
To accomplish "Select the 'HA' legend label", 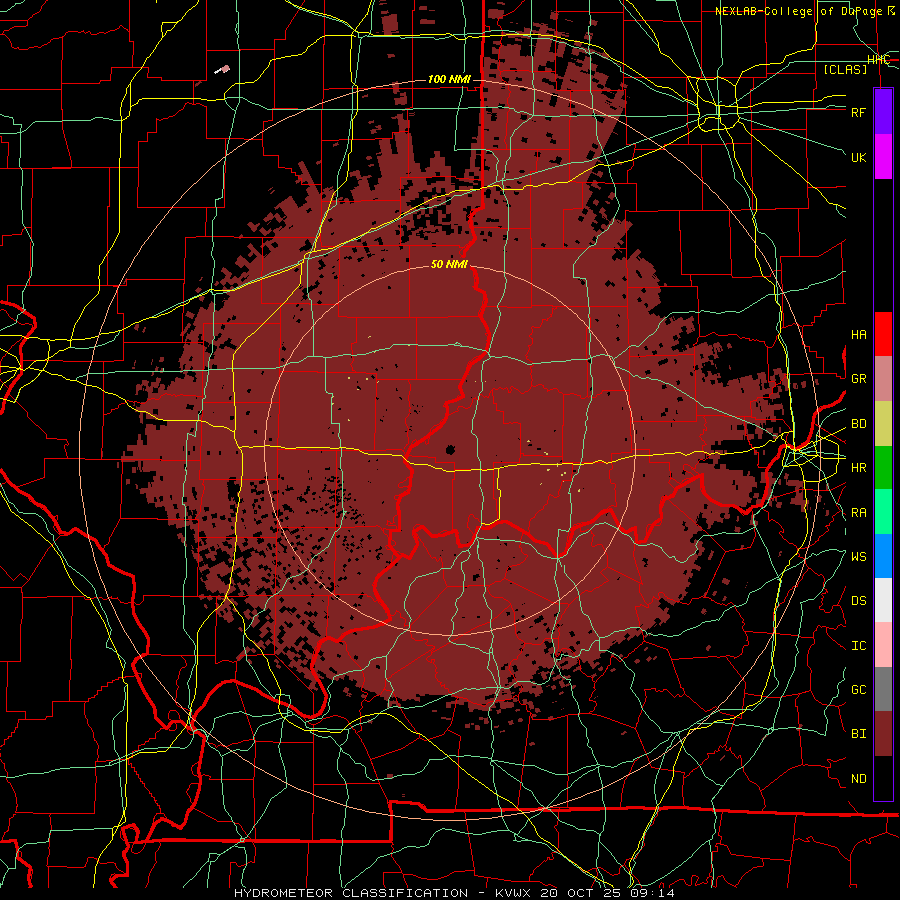I will click(x=858, y=335).
